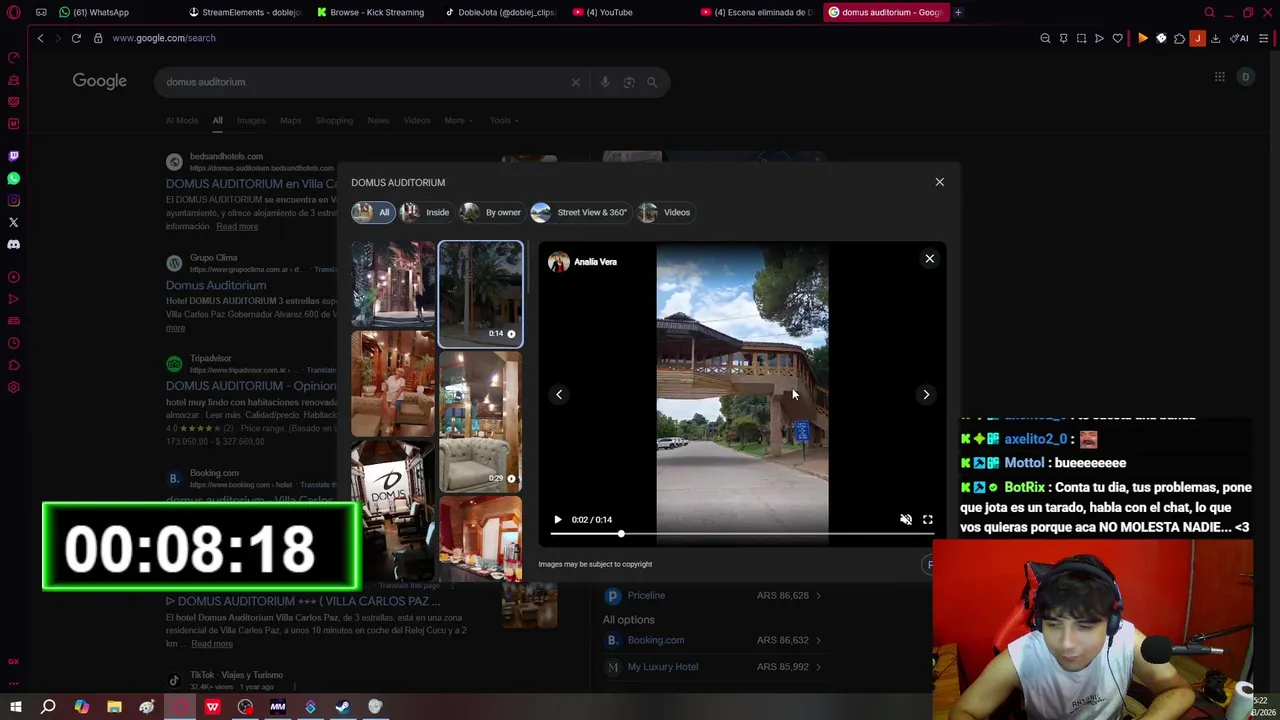Screen dimensions: 1280x720
Task: Open the sidebar Settings gear
Action: pyautogui.click(x=14, y=387)
